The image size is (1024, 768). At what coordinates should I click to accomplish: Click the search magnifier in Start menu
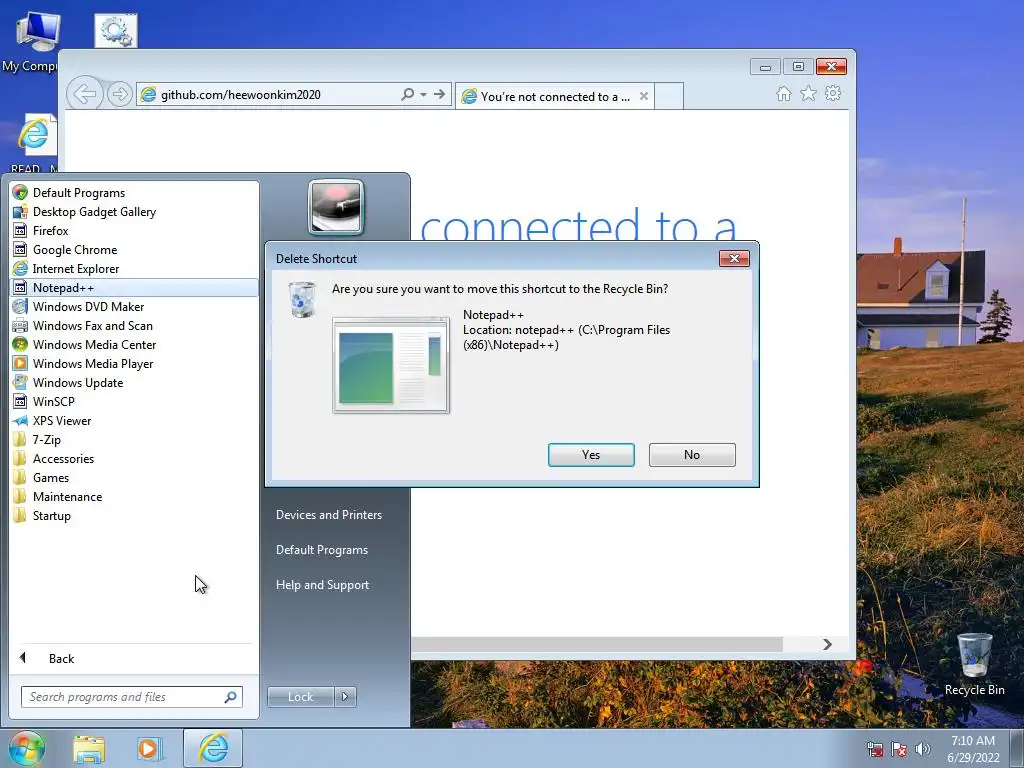tap(230, 697)
